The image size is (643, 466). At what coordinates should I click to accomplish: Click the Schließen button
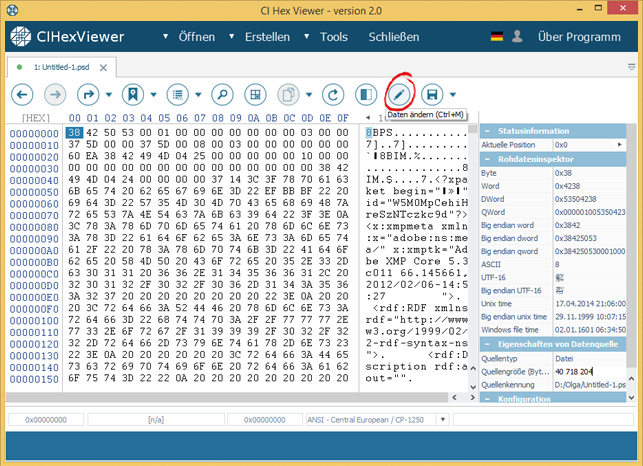393,38
